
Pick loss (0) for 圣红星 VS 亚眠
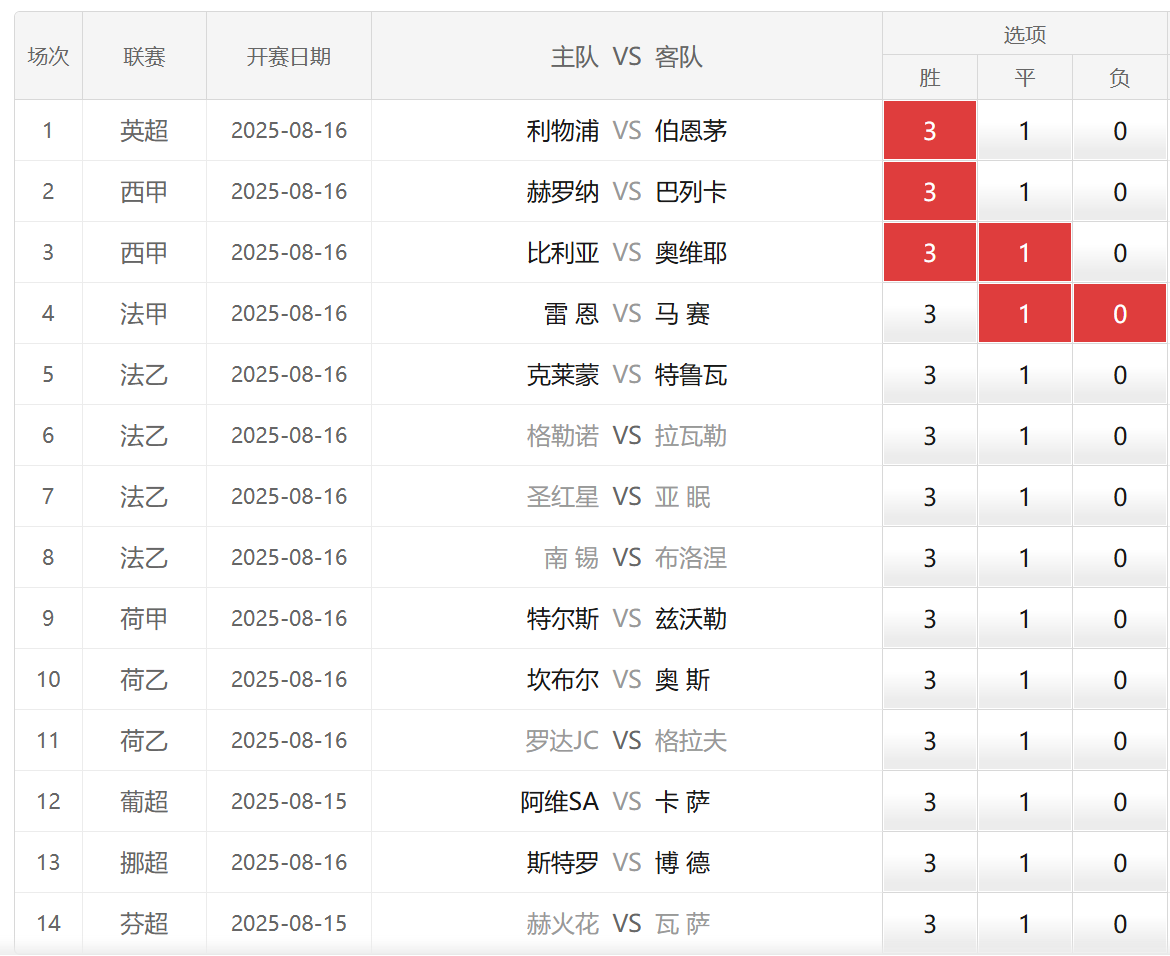point(1119,496)
